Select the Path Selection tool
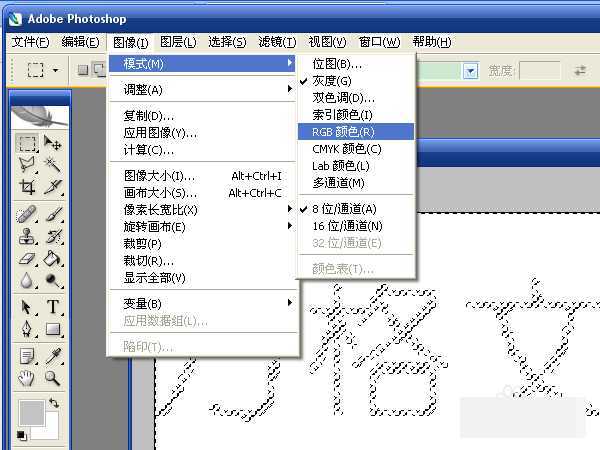This screenshot has height=450, width=600. tap(27, 307)
